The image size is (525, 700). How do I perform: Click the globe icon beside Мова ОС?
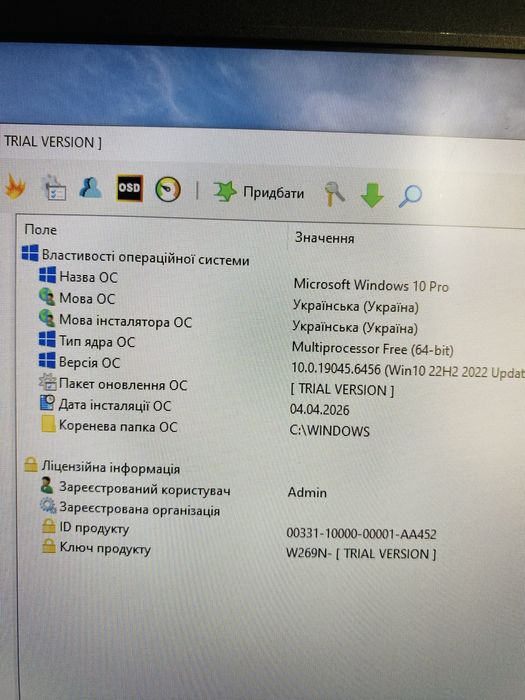click(x=47, y=296)
